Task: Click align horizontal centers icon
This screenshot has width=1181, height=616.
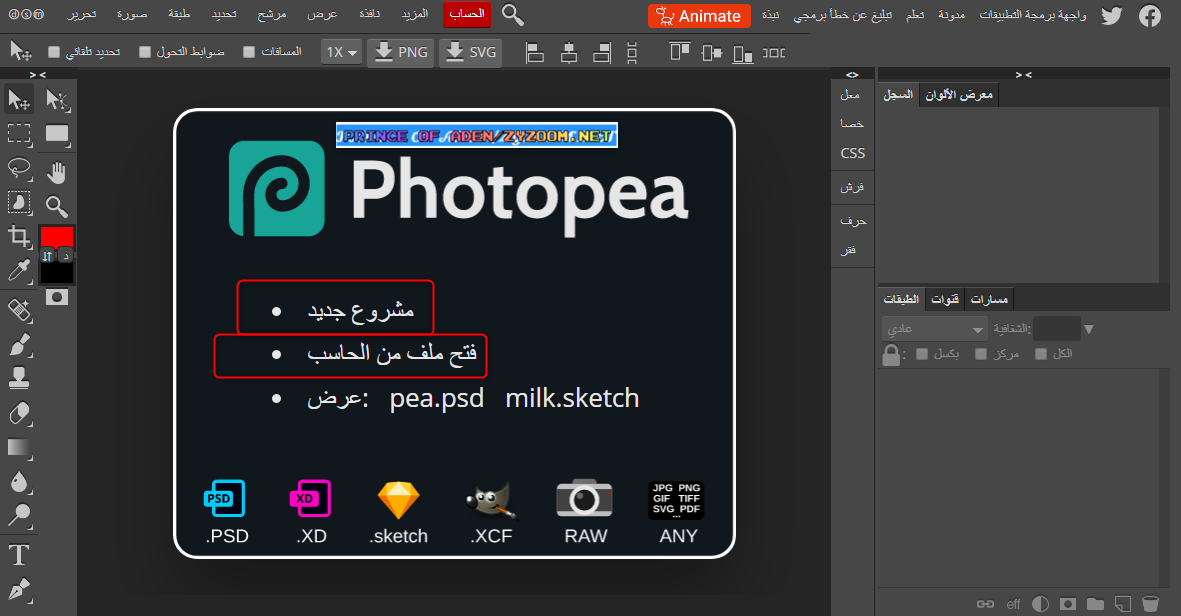Action: pos(569,53)
